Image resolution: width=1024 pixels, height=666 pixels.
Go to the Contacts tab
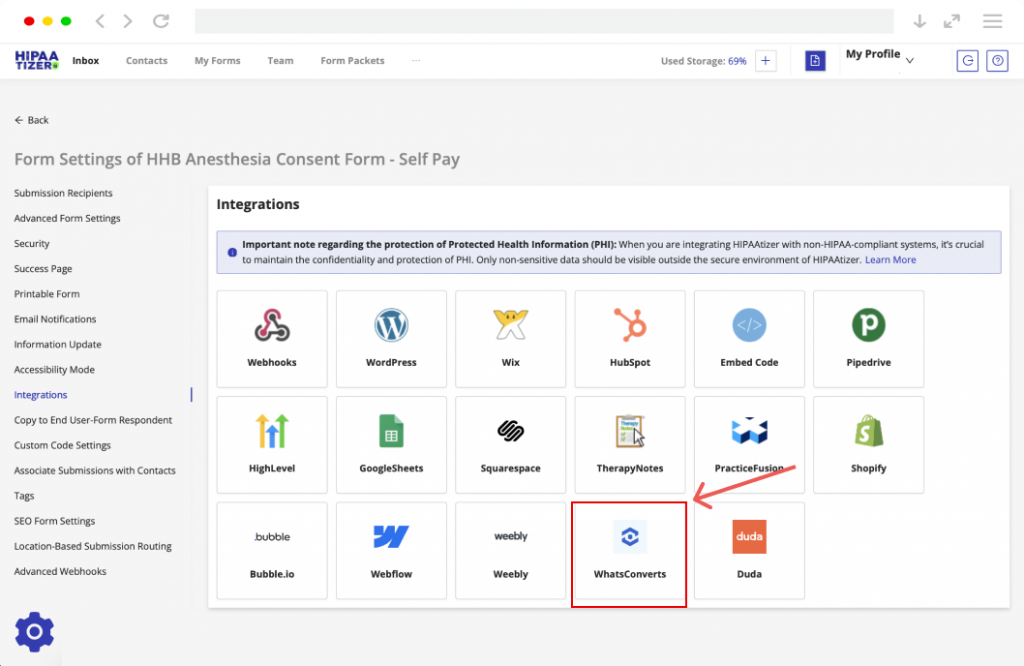[x=147, y=61]
